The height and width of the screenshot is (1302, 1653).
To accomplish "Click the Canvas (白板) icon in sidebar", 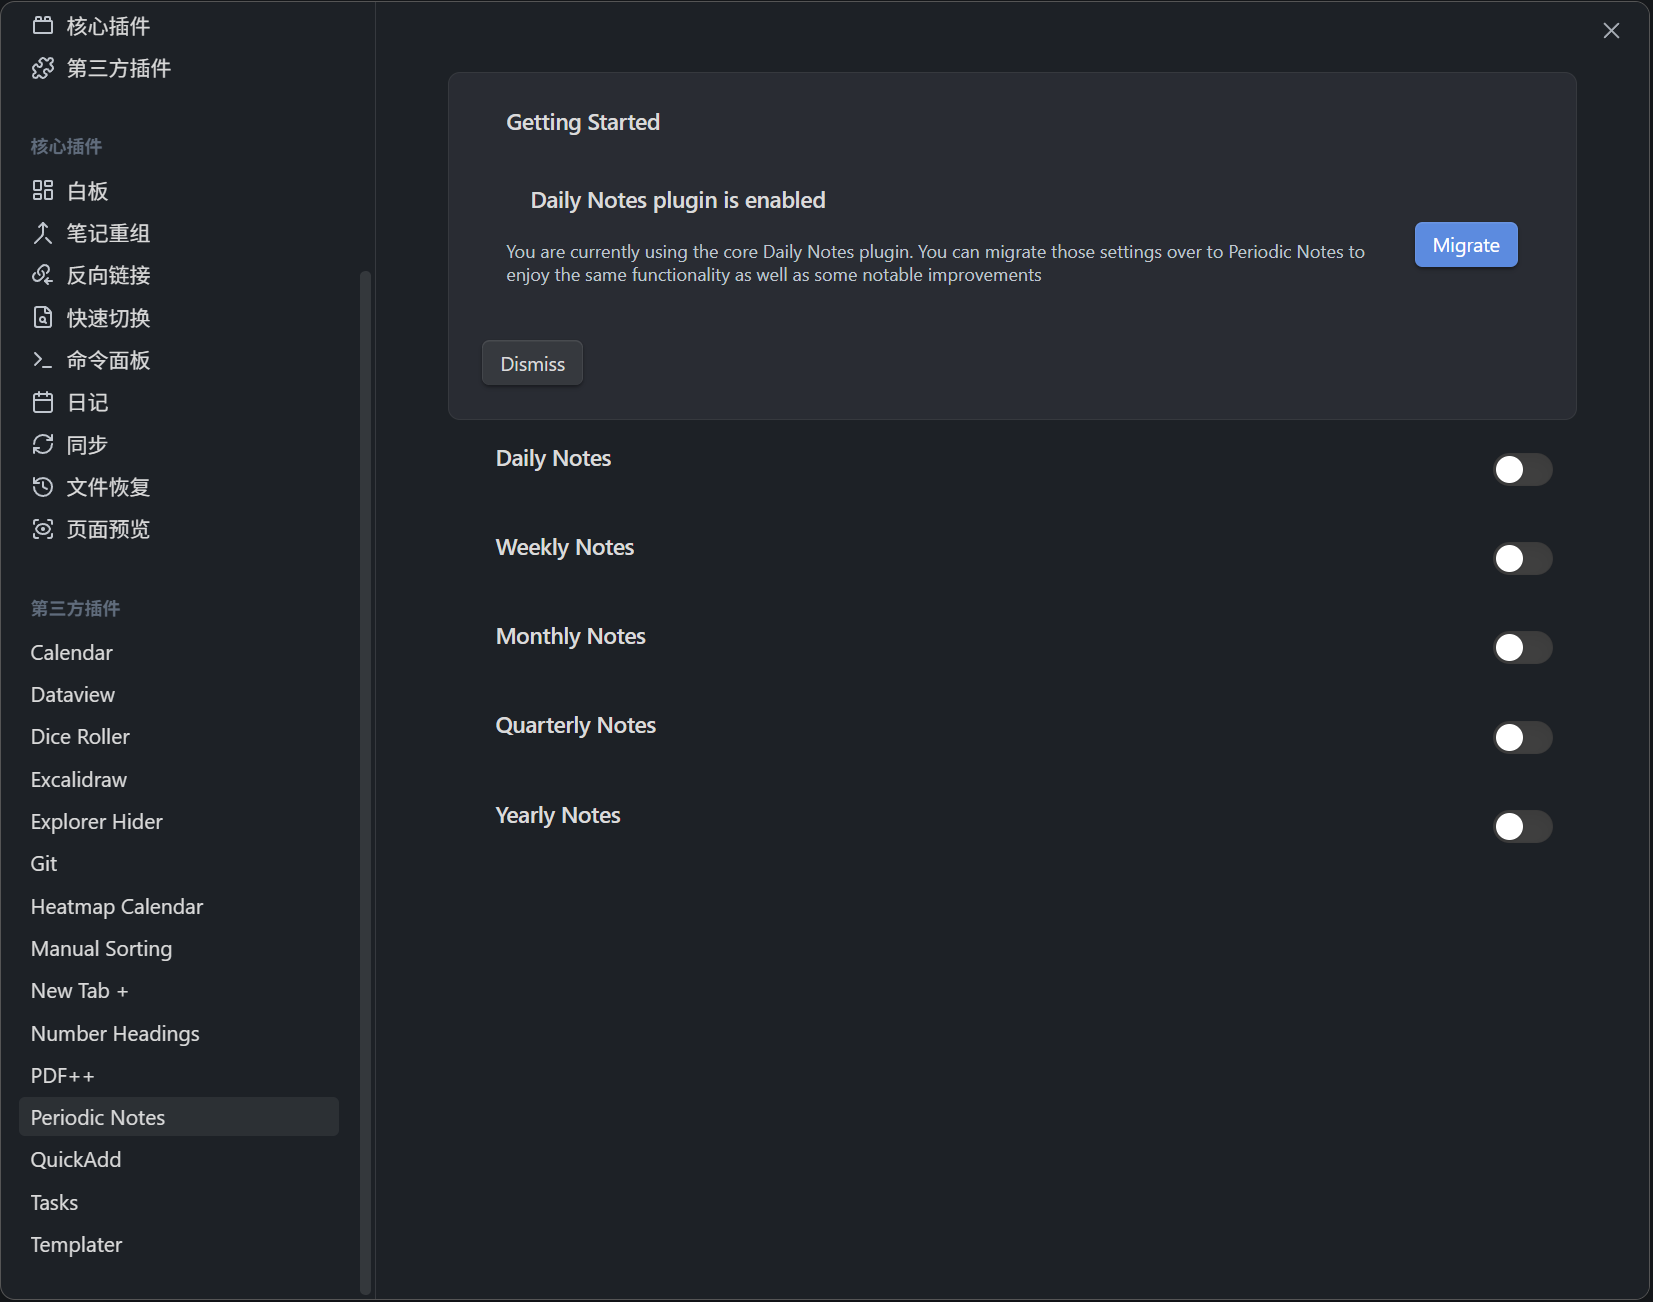I will pyautogui.click(x=43, y=190).
